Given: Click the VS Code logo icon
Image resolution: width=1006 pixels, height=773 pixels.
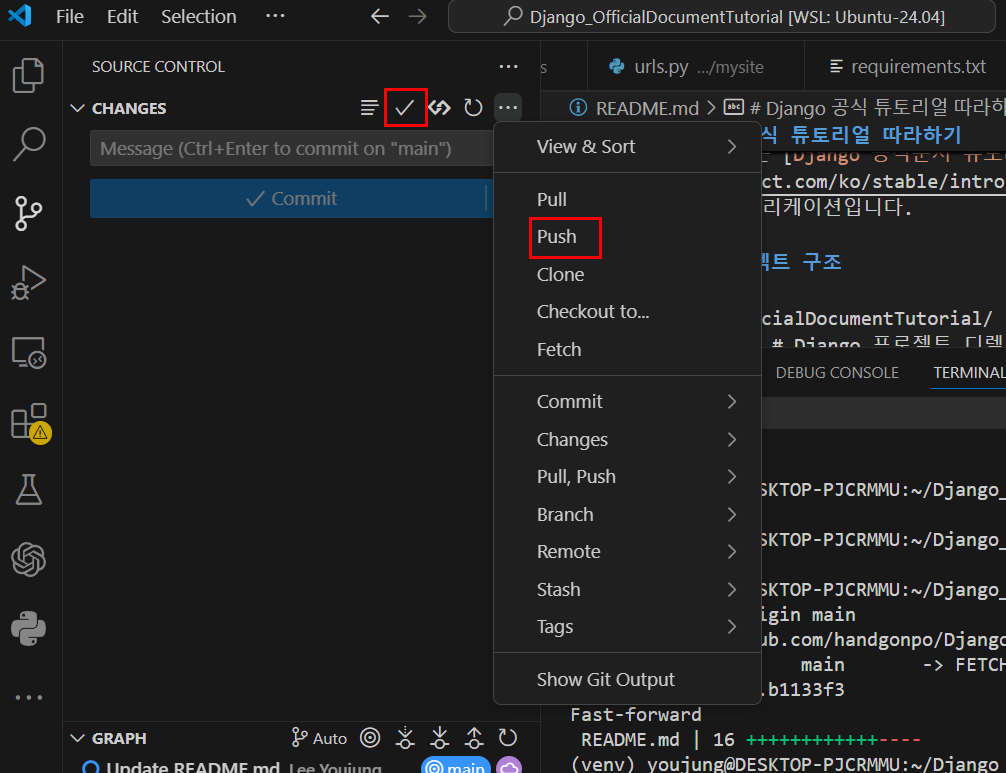Looking at the screenshot, I should (x=19, y=16).
